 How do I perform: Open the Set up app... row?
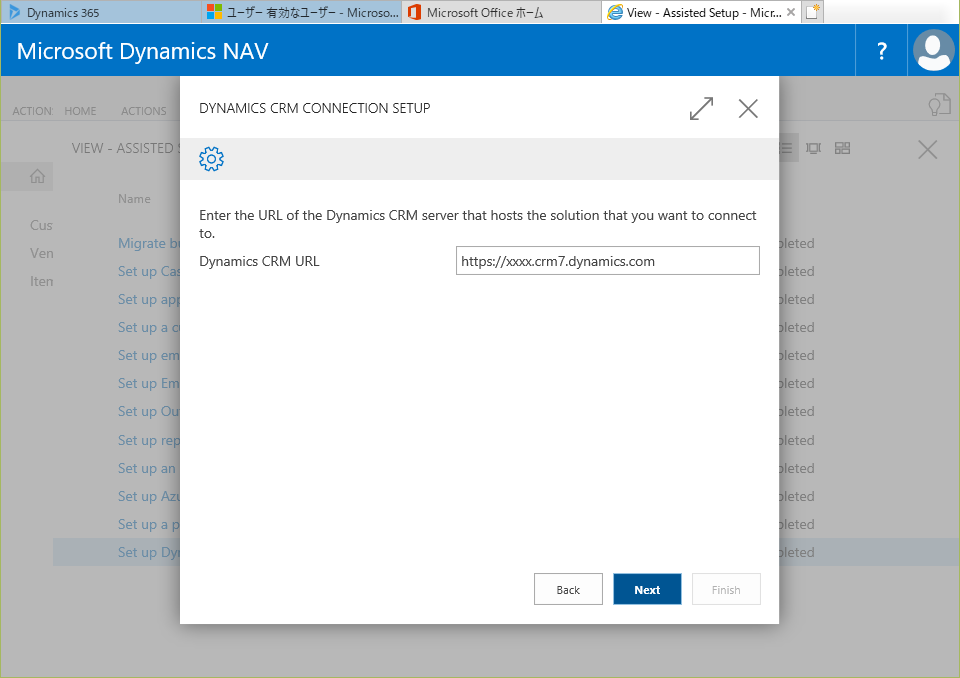pos(149,299)
